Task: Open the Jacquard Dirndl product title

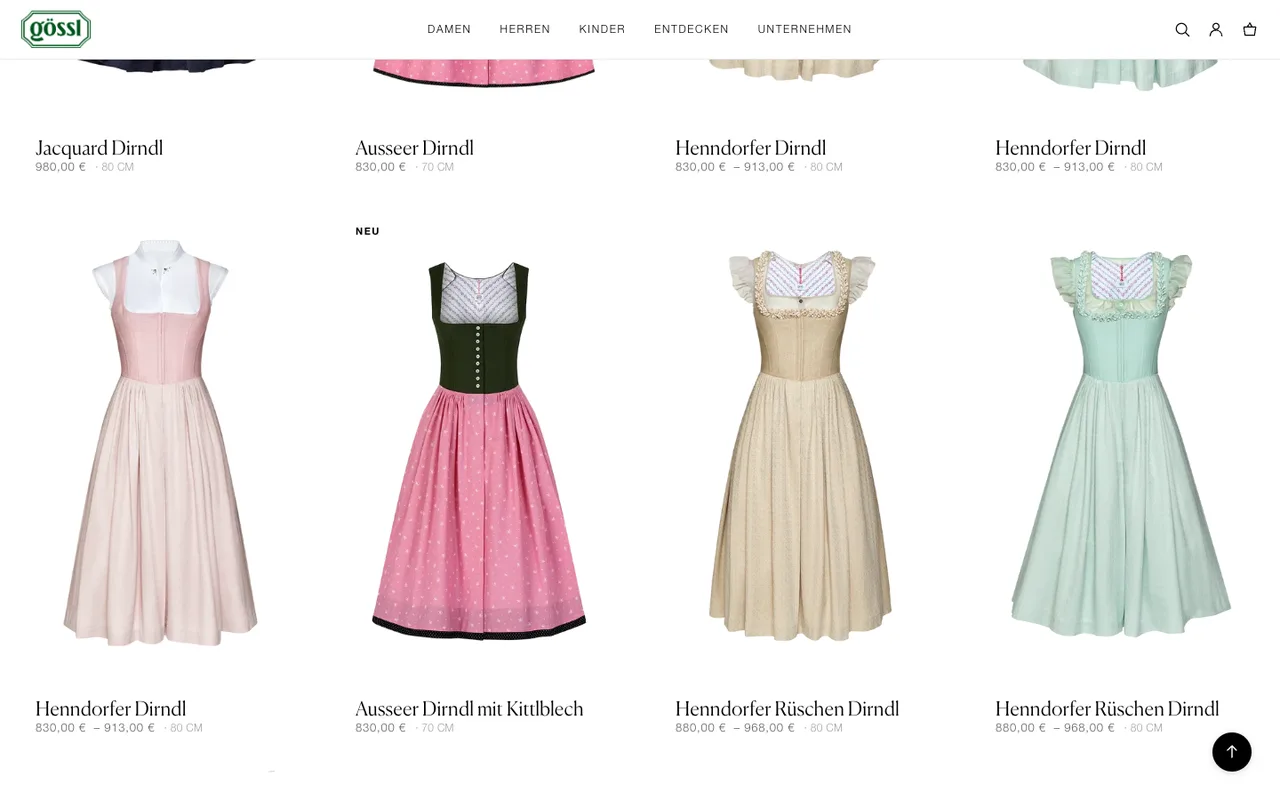Action: point(99,148)
